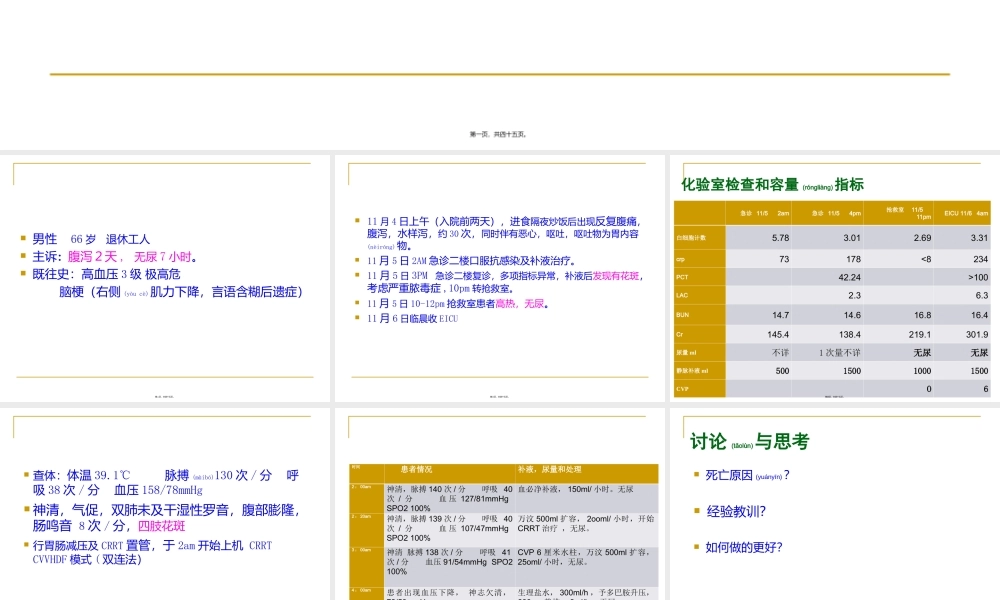Click the line beginning '脑梗（右侧'
1000x600 pixels.
180,292
